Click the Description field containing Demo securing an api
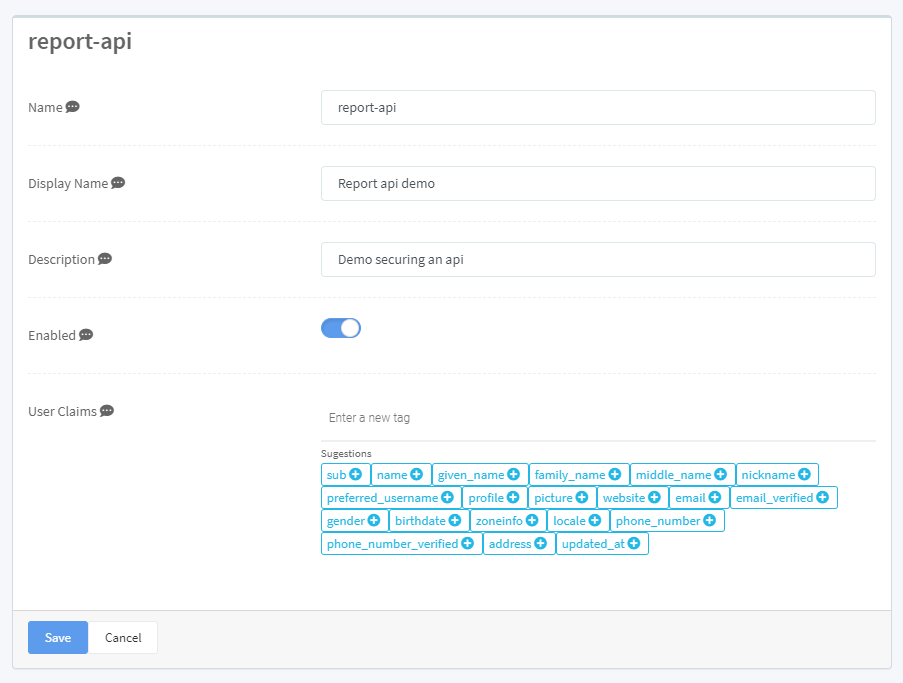 tap(597, 259)
